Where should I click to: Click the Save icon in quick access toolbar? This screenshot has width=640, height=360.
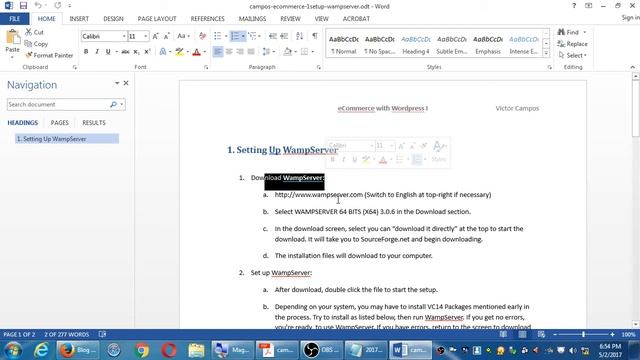(x=23, y=6)
